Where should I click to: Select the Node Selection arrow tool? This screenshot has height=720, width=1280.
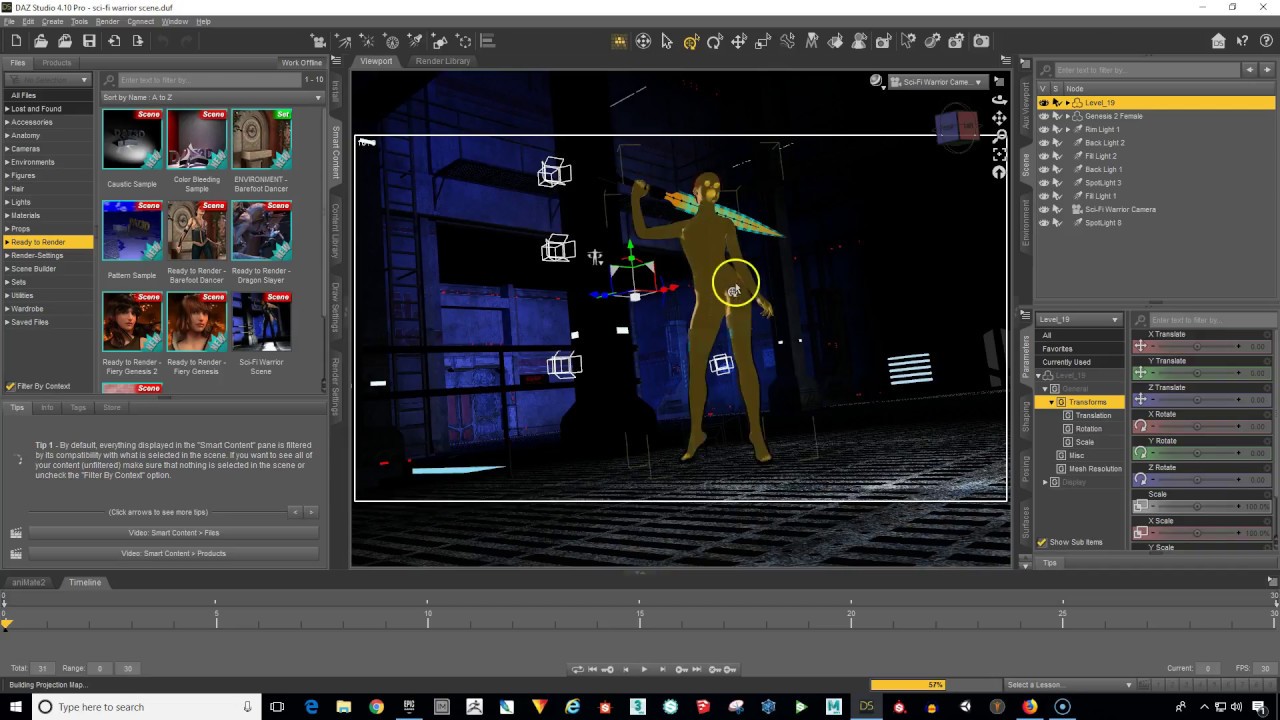pyautogui.click(x=667, y=41)
